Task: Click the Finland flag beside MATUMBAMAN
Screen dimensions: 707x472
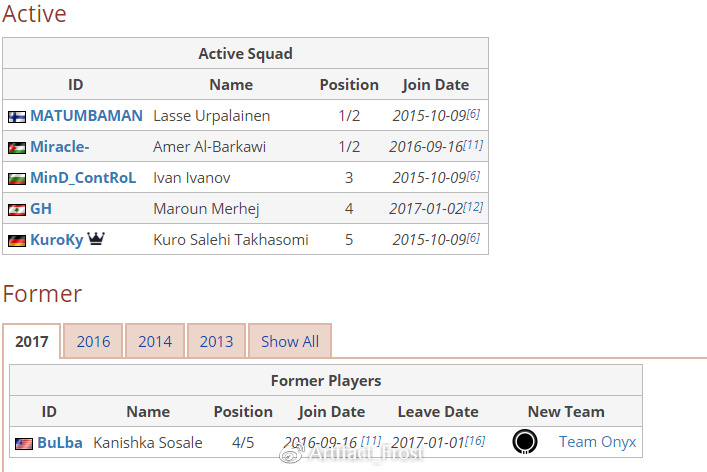Action: pos(17,116)
